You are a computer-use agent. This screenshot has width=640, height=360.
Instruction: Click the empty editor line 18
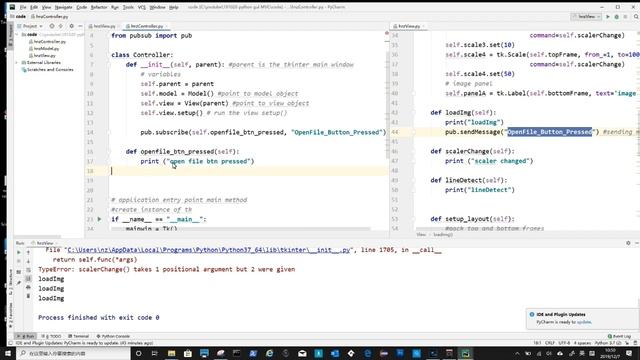[248, 171]
